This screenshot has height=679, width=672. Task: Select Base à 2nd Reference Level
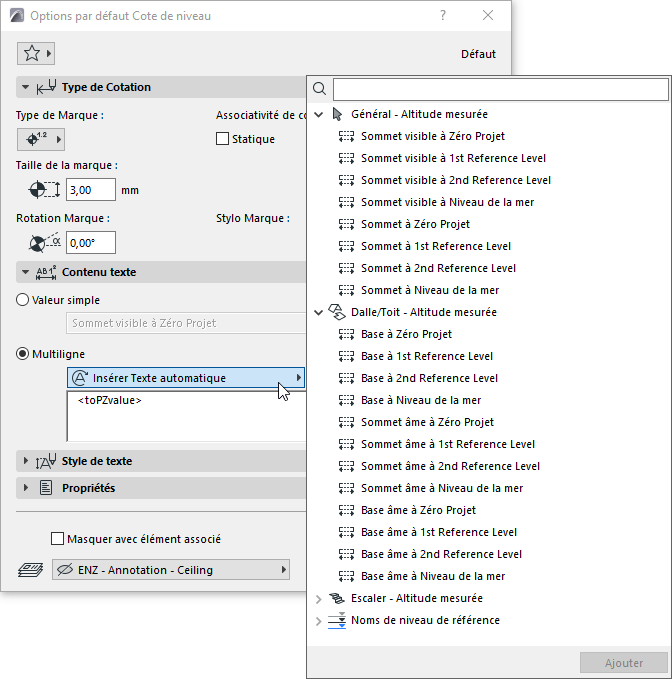point(430,378)
